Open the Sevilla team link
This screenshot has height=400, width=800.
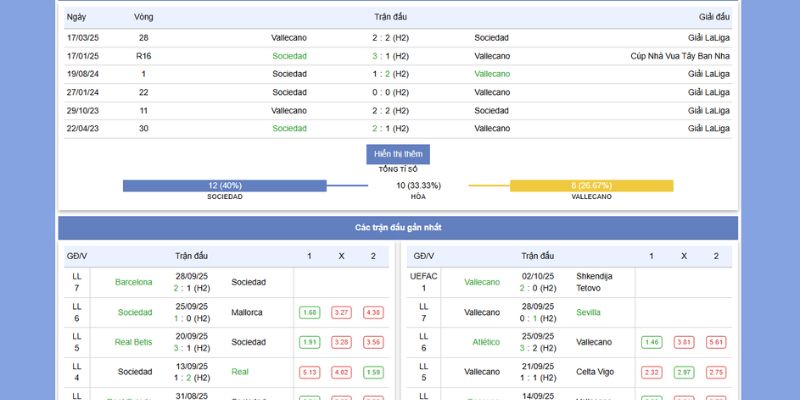(589, 312)
